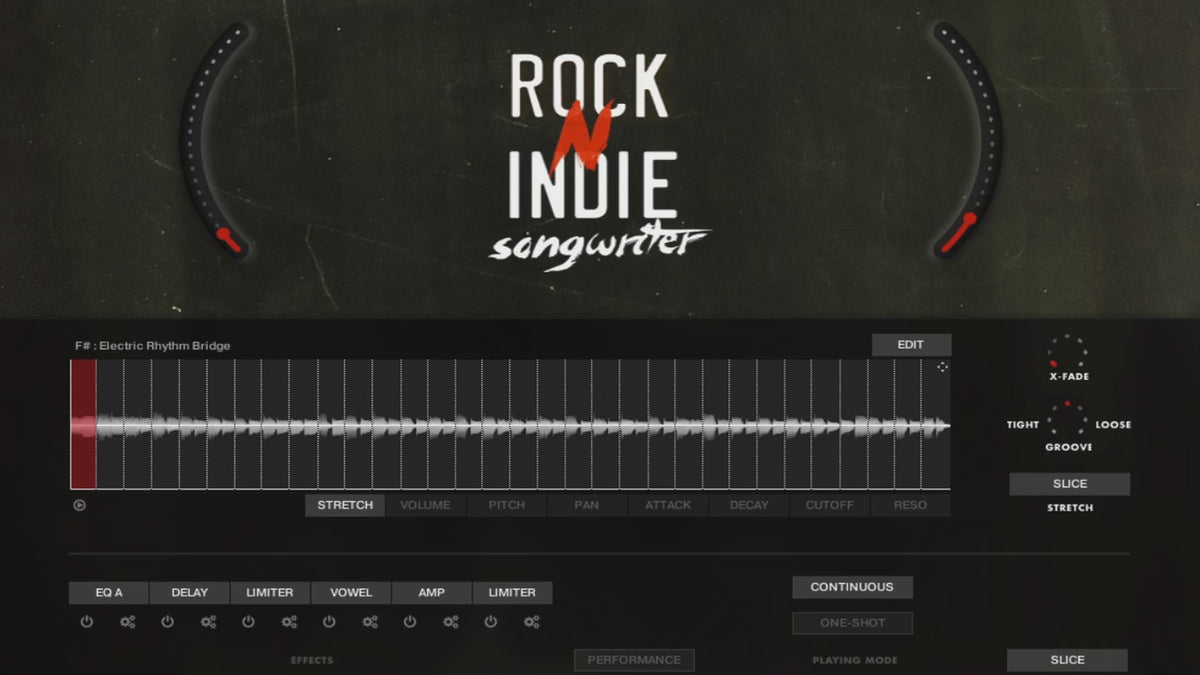Enable the DELAY effect power switch
Viewport: 1200px width, 675px height.
coord(167,622)
